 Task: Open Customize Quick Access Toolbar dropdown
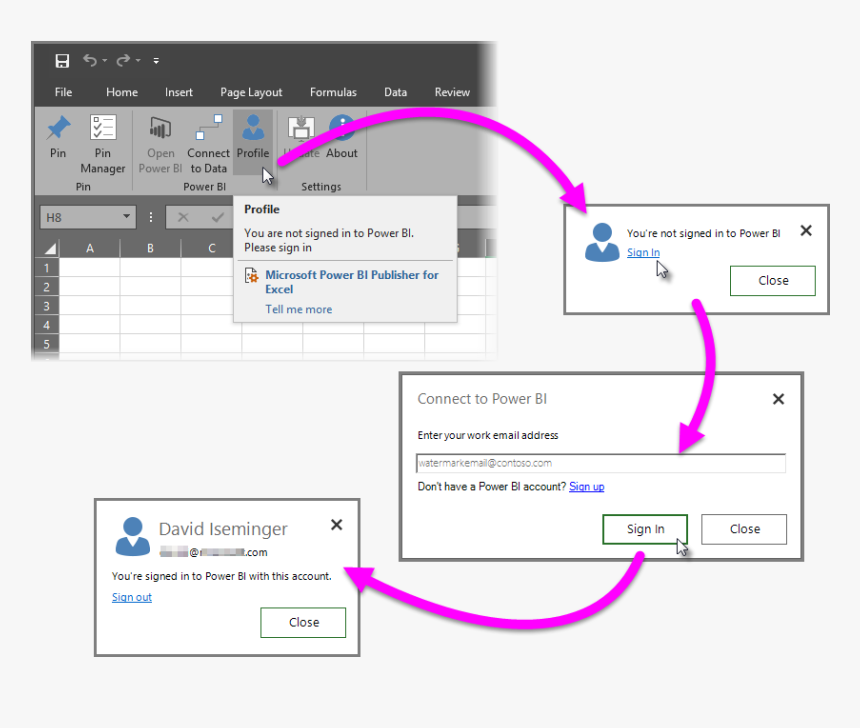tap(156, 60)
